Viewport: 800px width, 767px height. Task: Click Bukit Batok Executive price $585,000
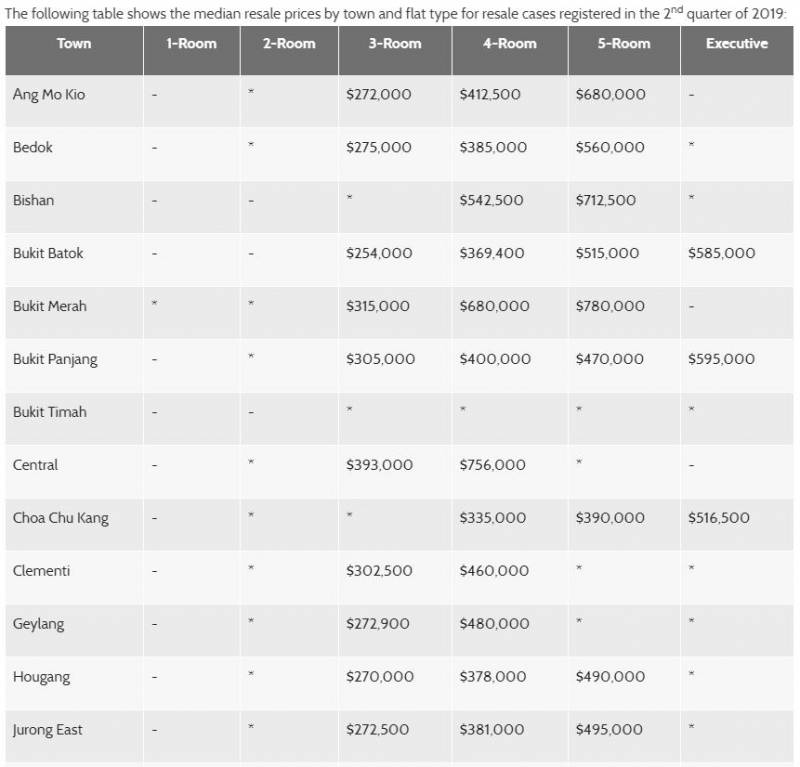tap(721, 253)
